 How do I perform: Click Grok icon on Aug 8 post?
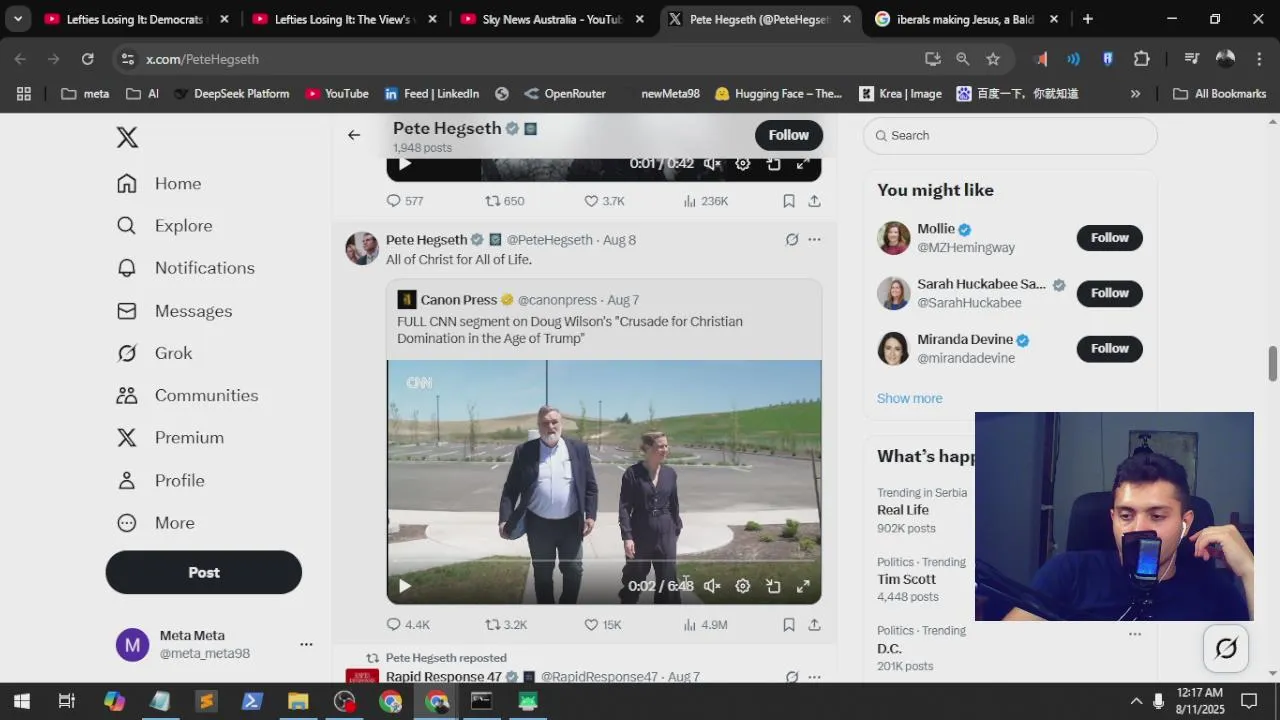point(792,239)
